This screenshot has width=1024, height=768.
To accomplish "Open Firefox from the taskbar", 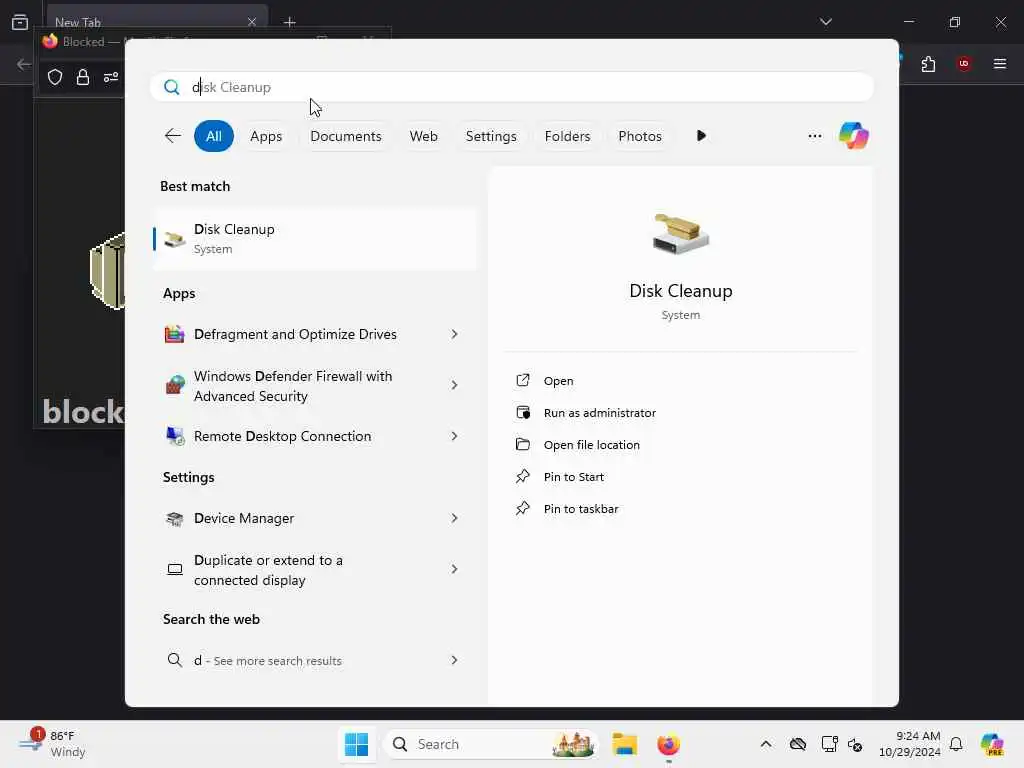I will tap(668, 744).
